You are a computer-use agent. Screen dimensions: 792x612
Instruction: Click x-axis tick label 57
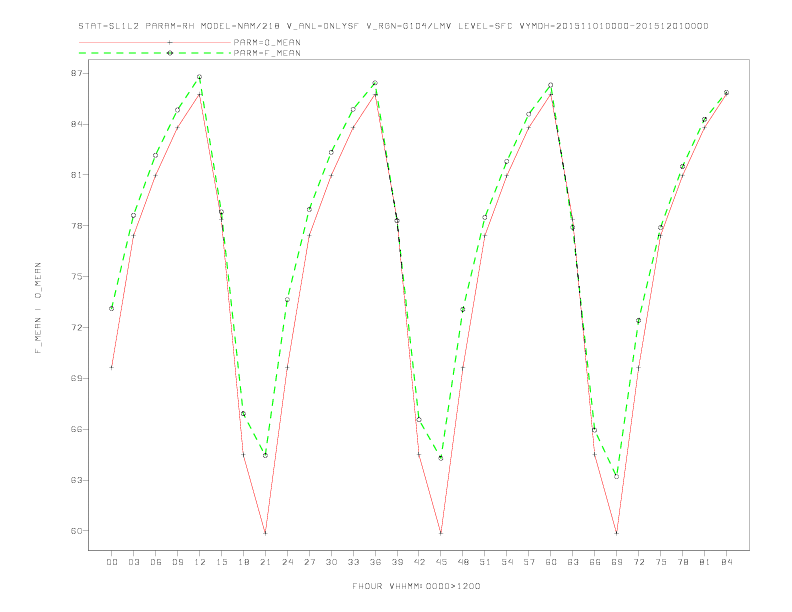529,562
